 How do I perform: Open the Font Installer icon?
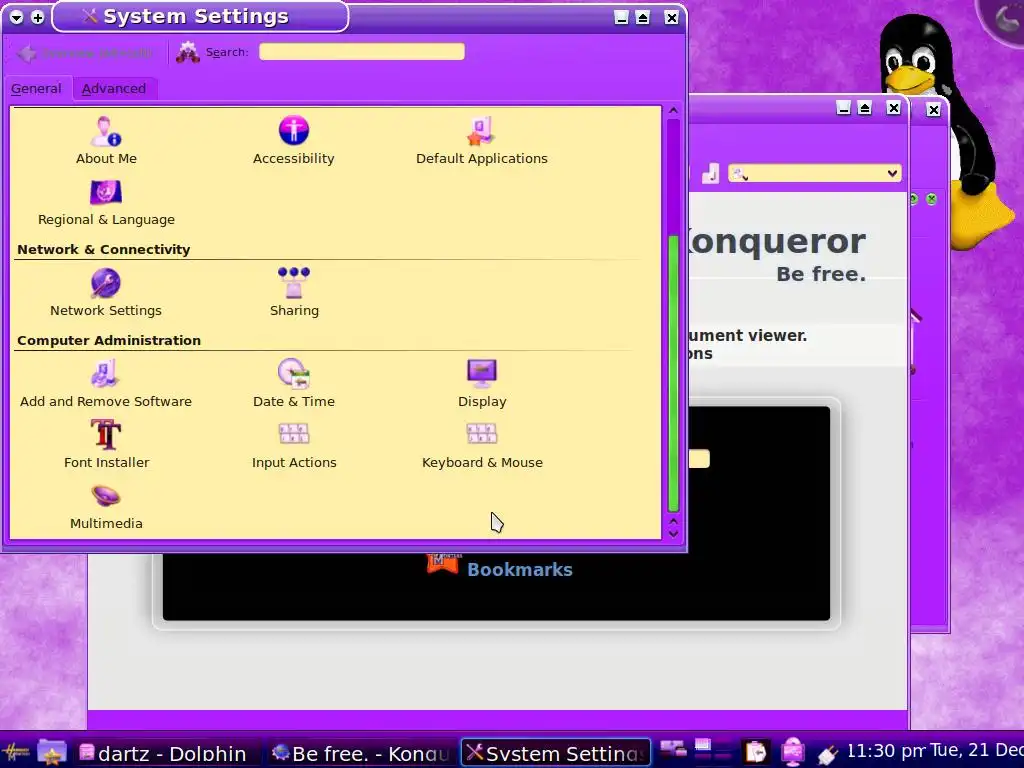point(106,434)
